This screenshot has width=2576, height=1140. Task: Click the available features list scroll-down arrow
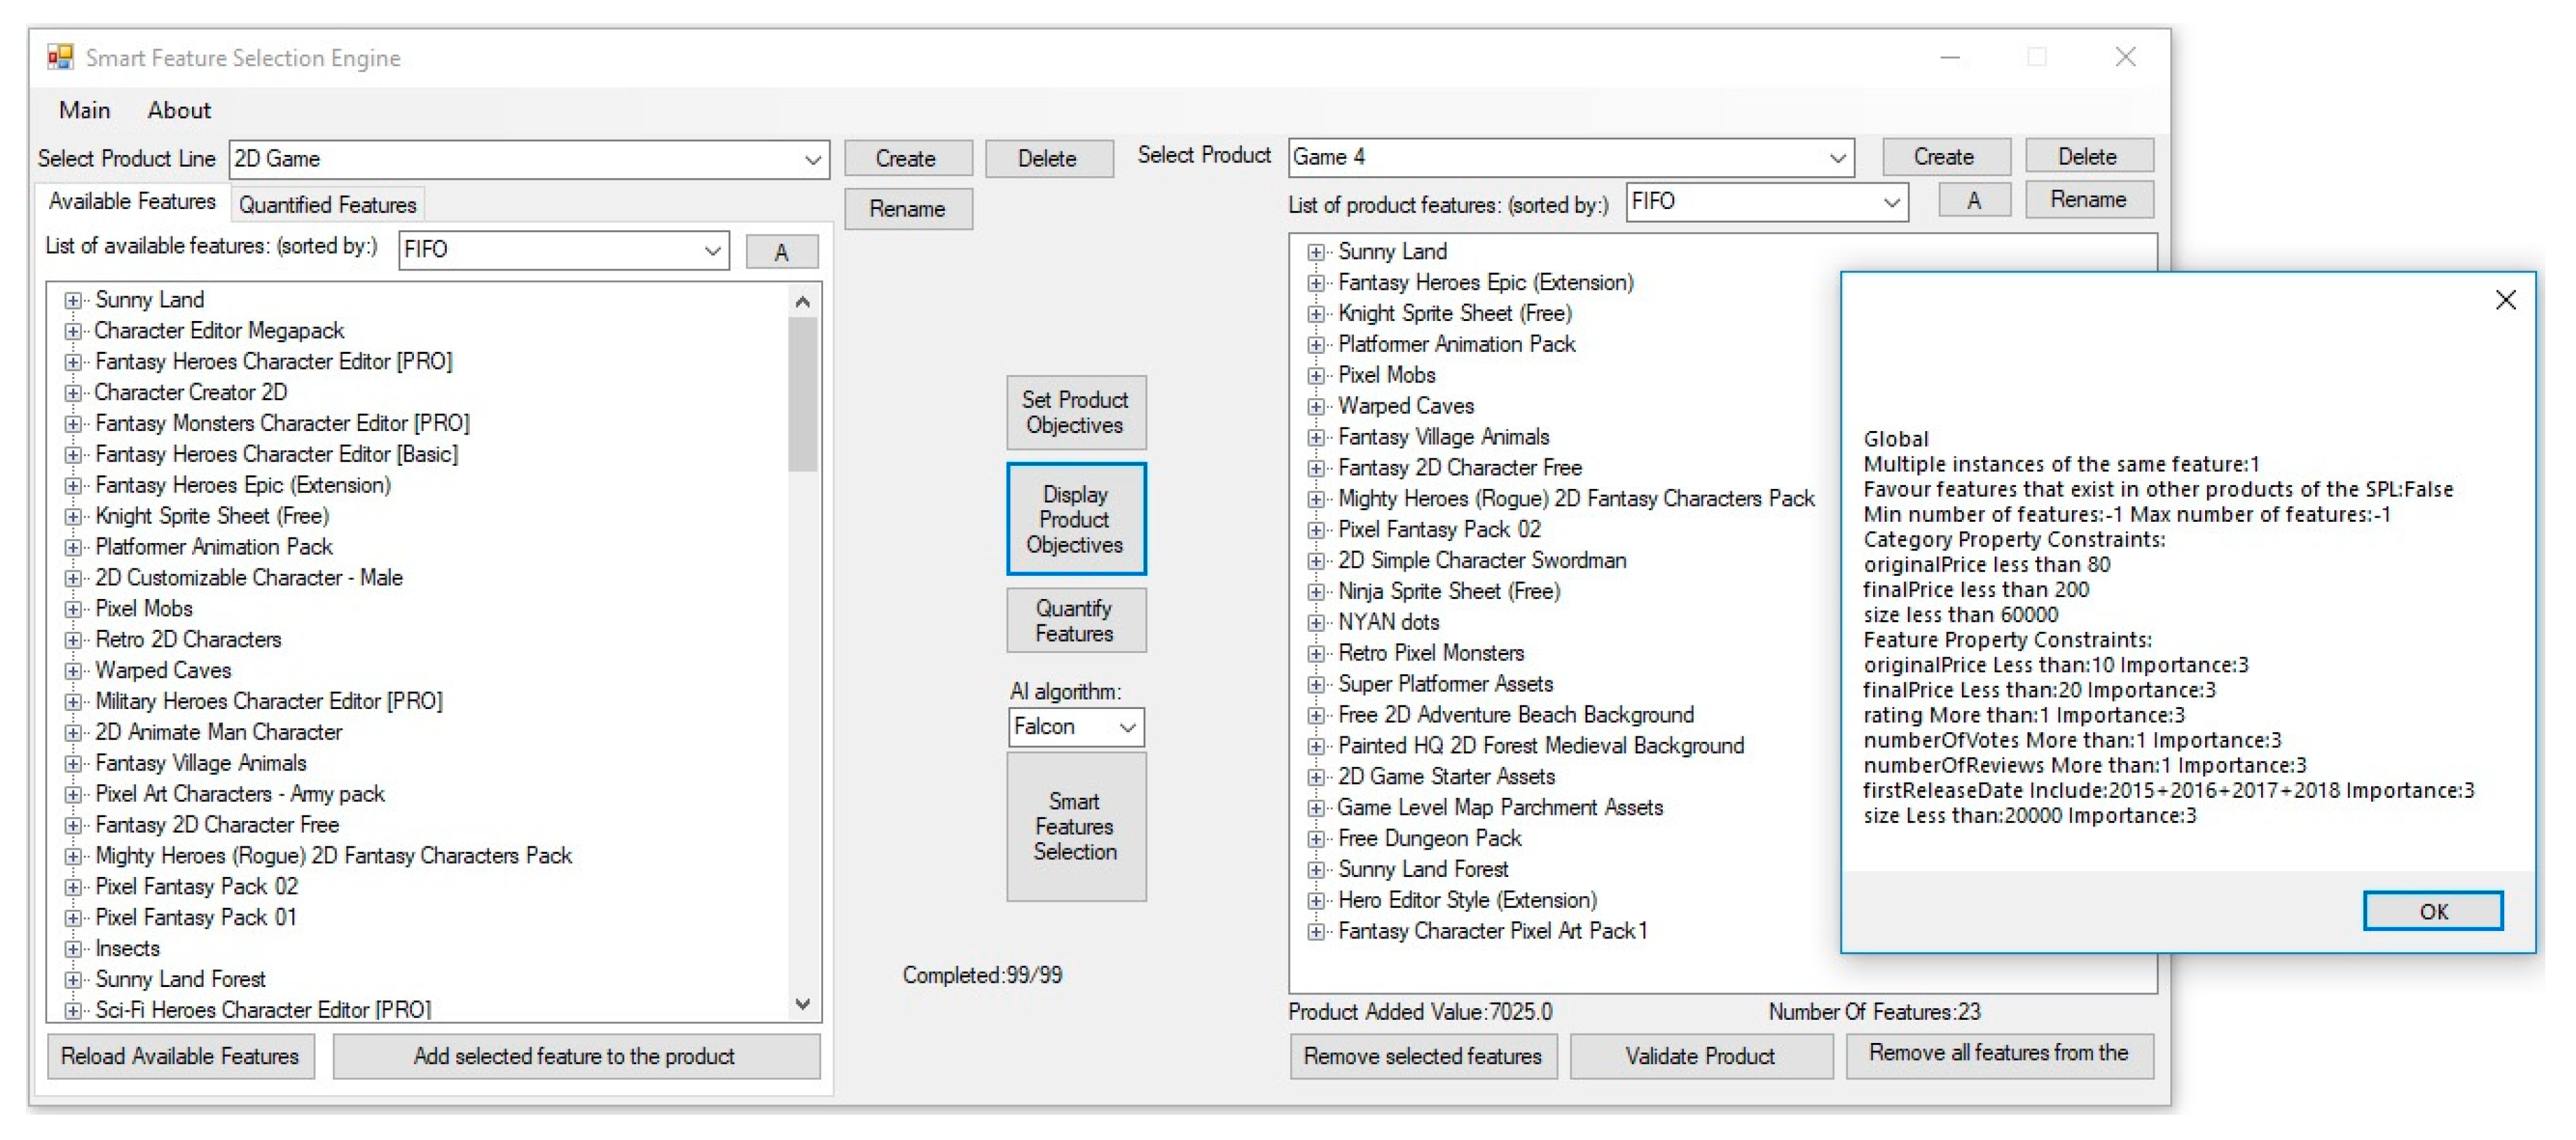[802, 1004]
